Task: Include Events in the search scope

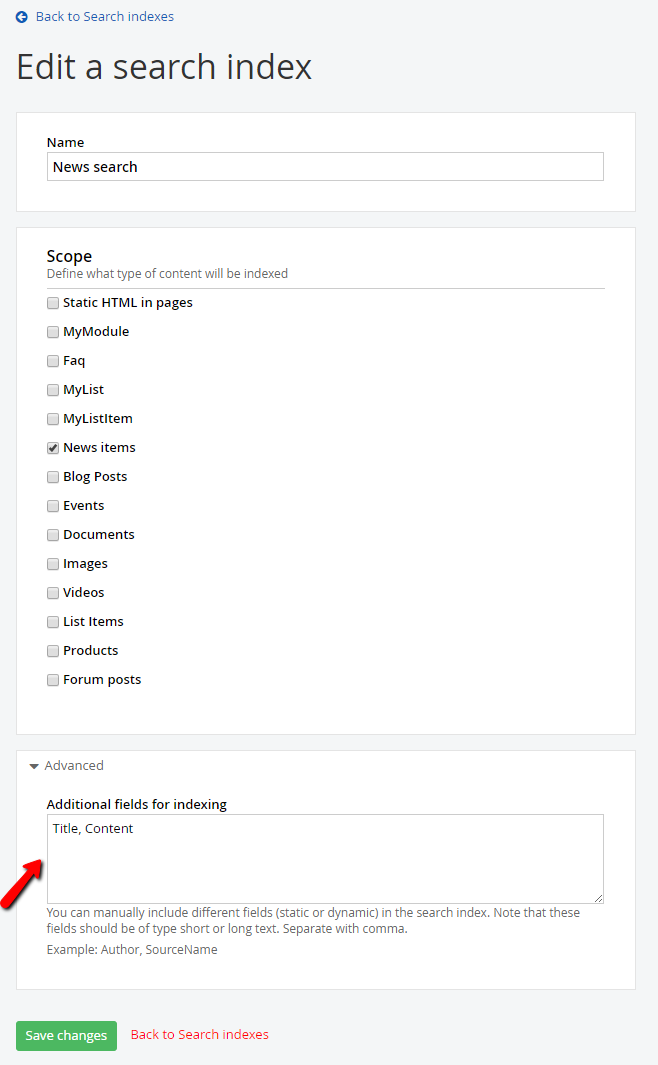Action: (x=52, y=505)
